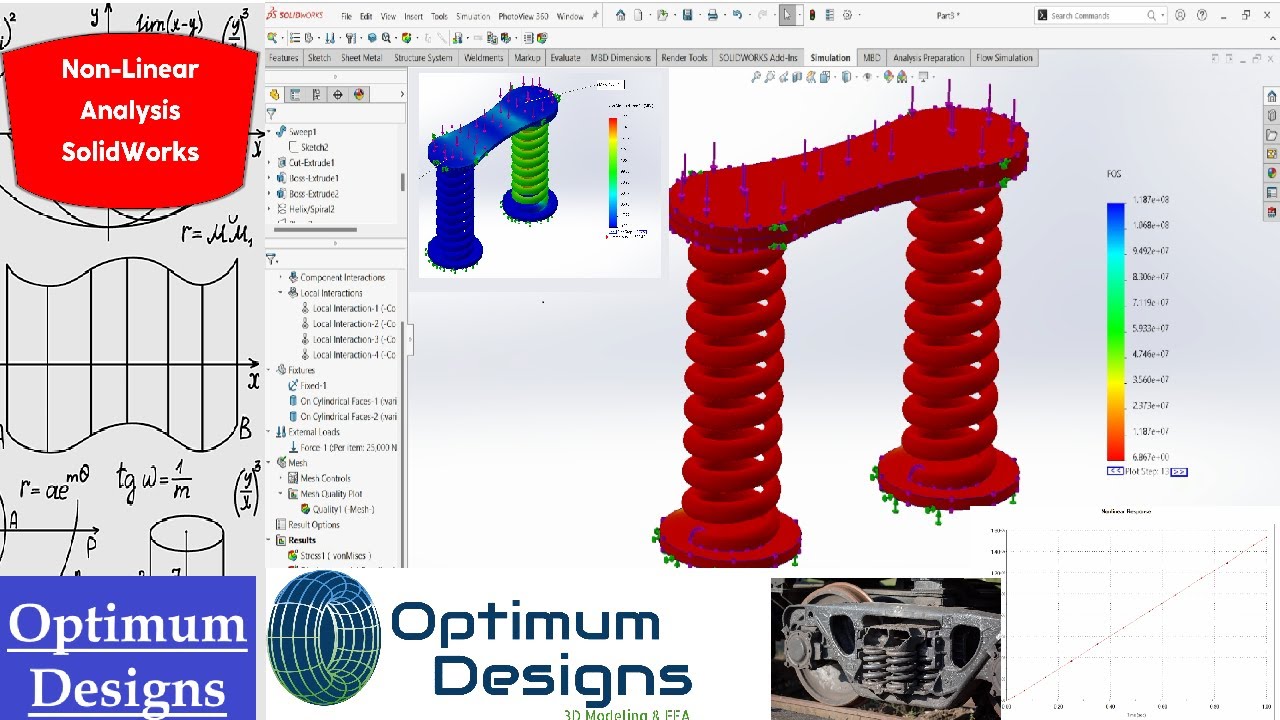
Task: Activate the Select cursor tool
Action: [x=787, y=15]
